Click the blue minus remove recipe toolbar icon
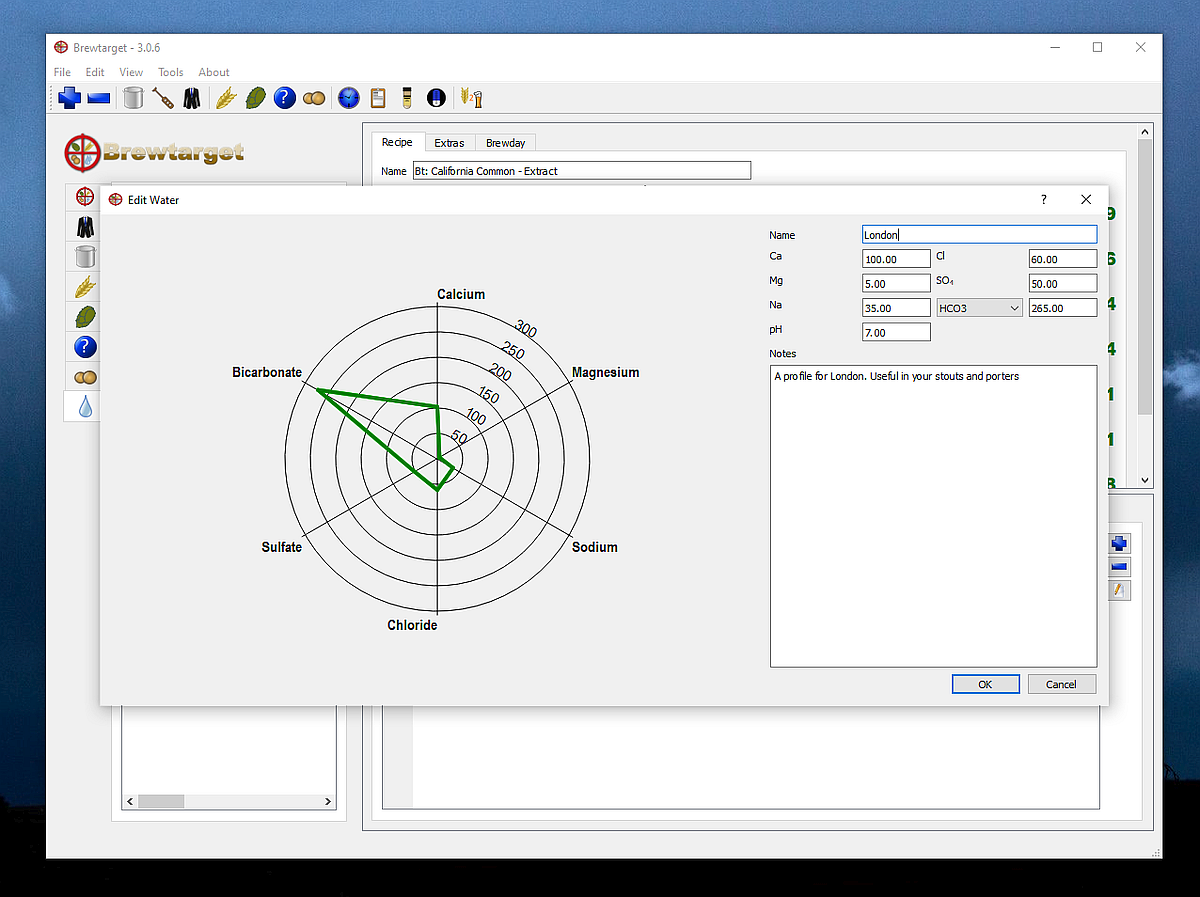Image resolution: width=1200 pixels, height=897 pixels. click(98, 98)
